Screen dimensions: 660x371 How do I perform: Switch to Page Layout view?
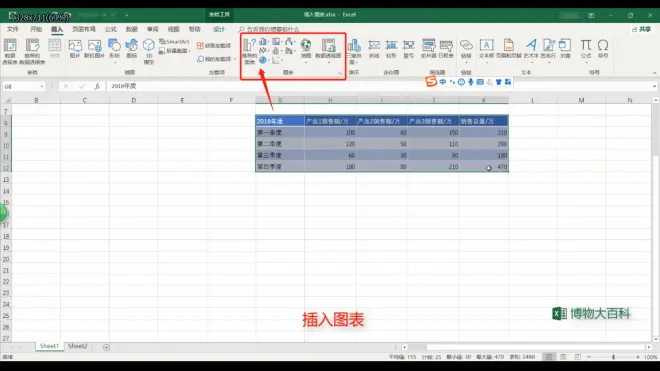pyautogui.click(x=563, y=357)
